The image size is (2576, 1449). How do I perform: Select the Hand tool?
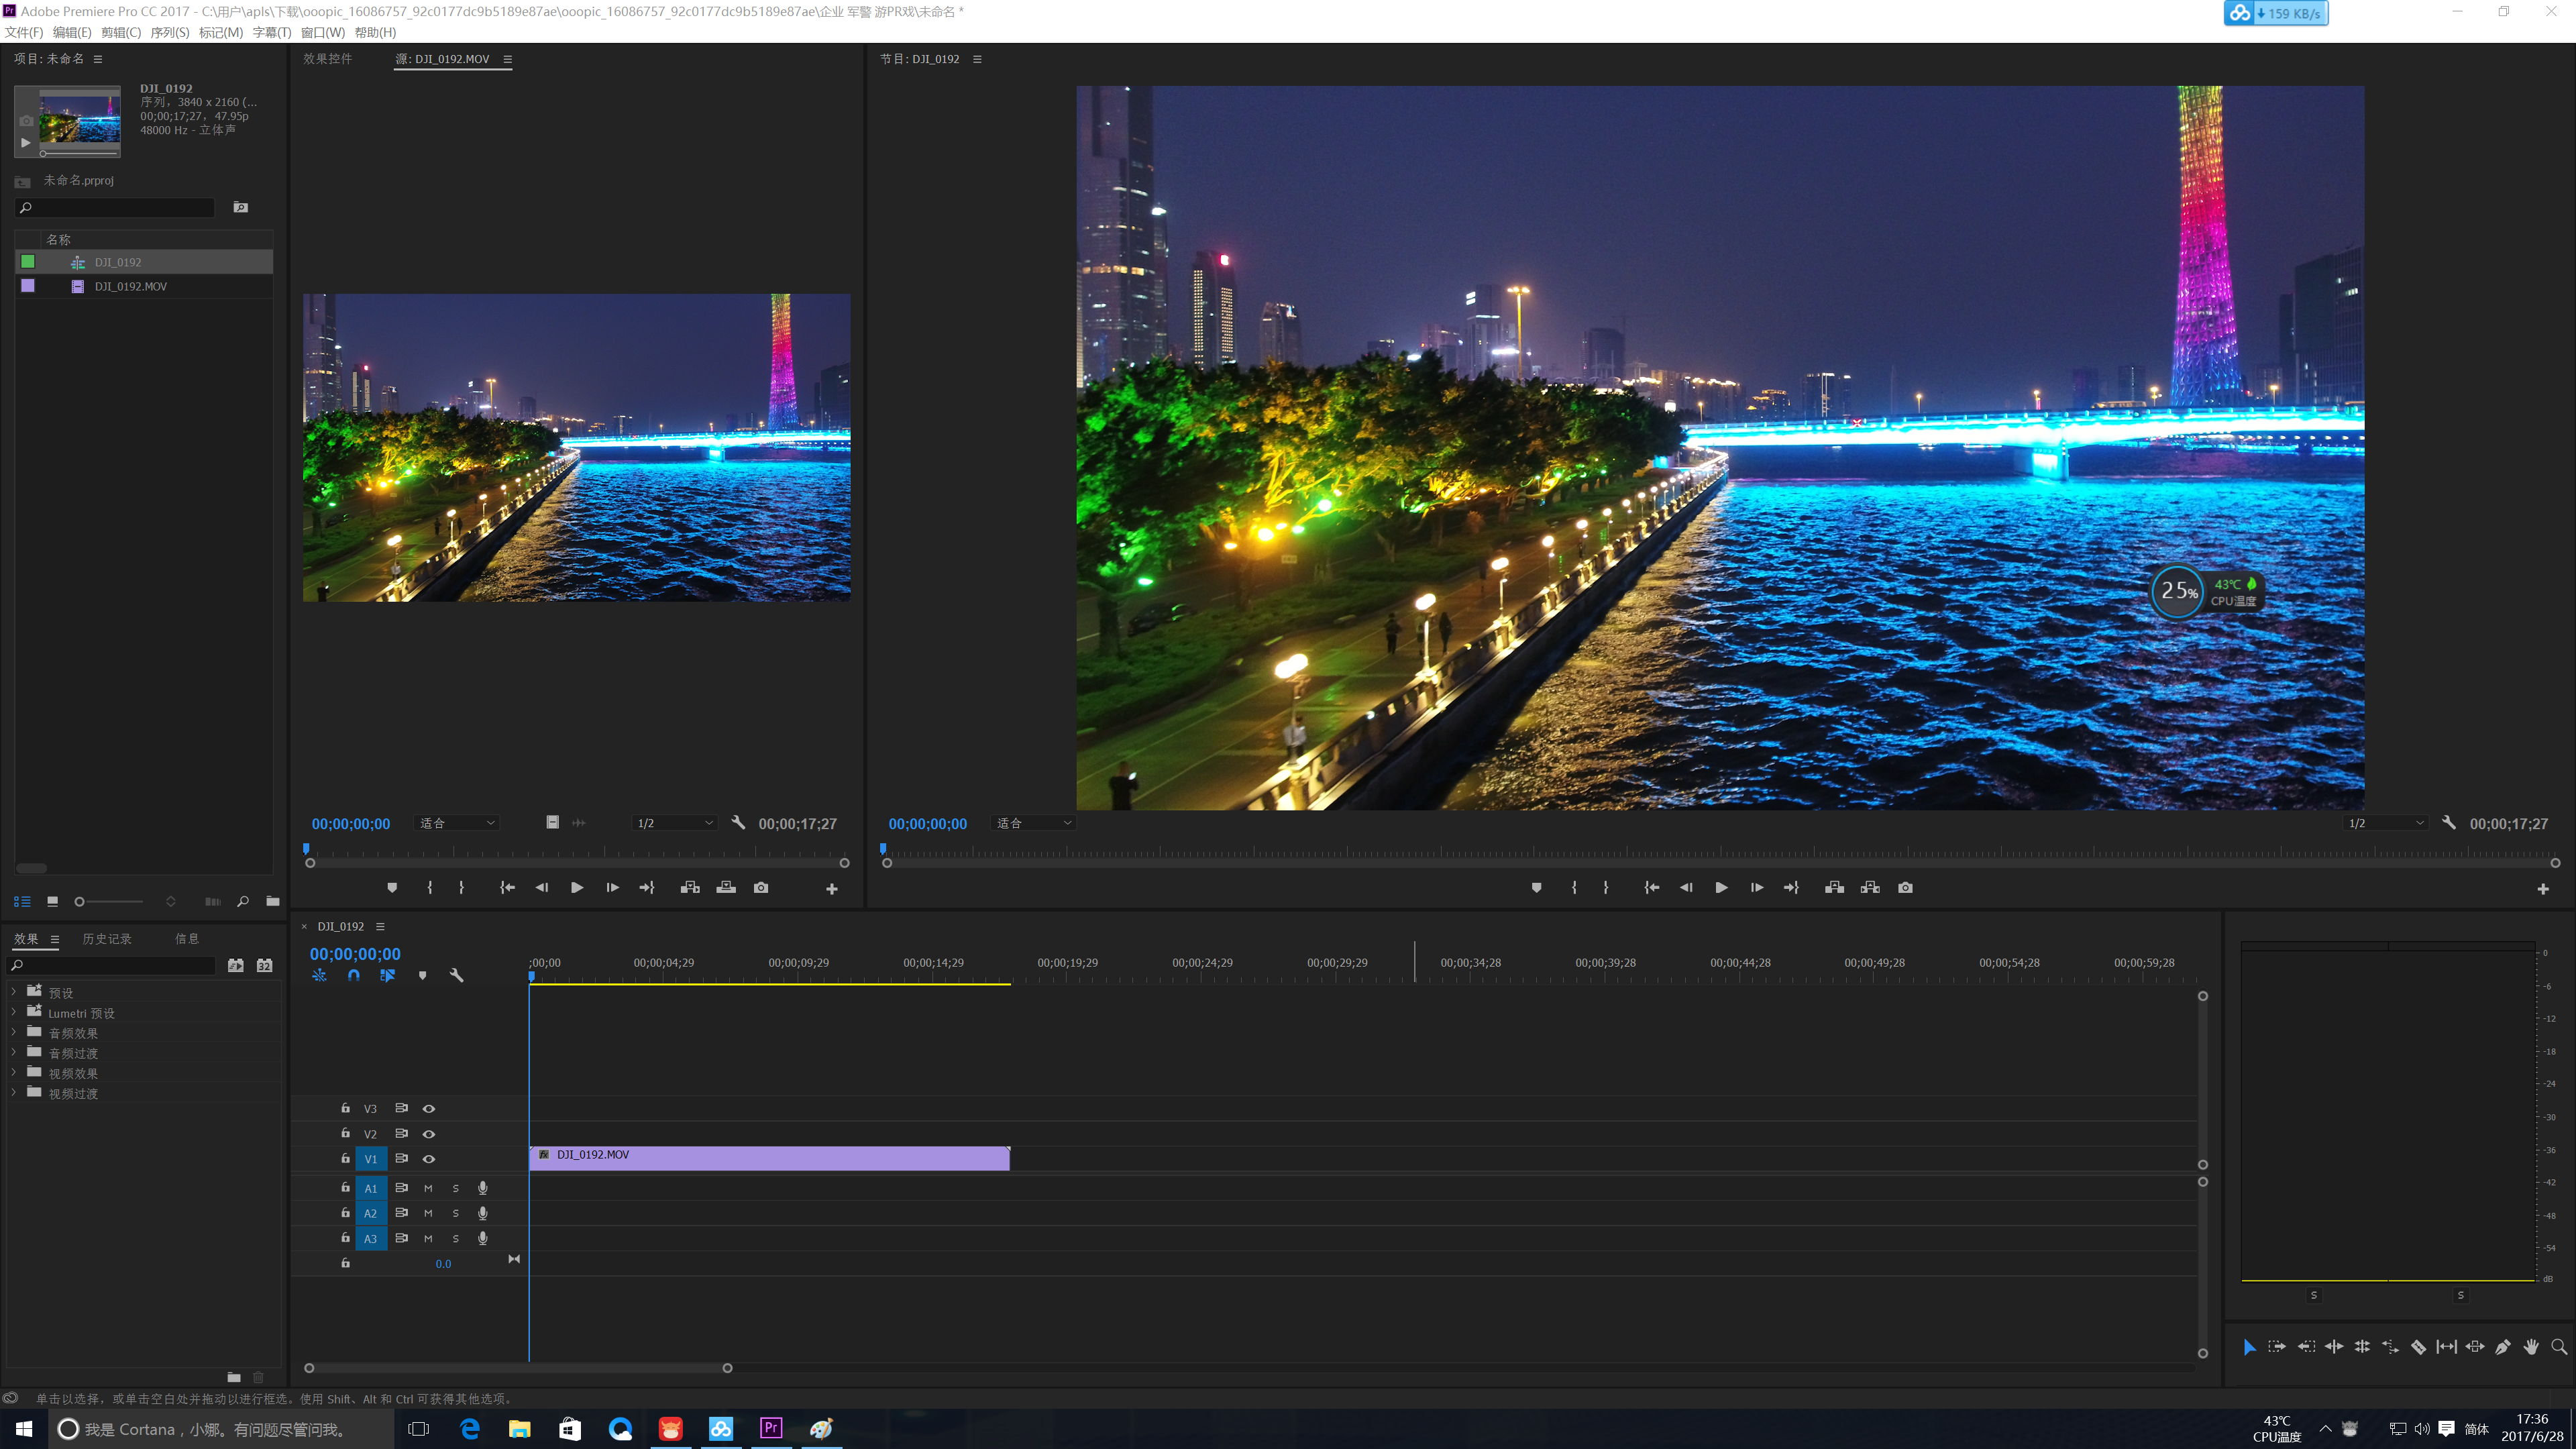[2531, 1347]
